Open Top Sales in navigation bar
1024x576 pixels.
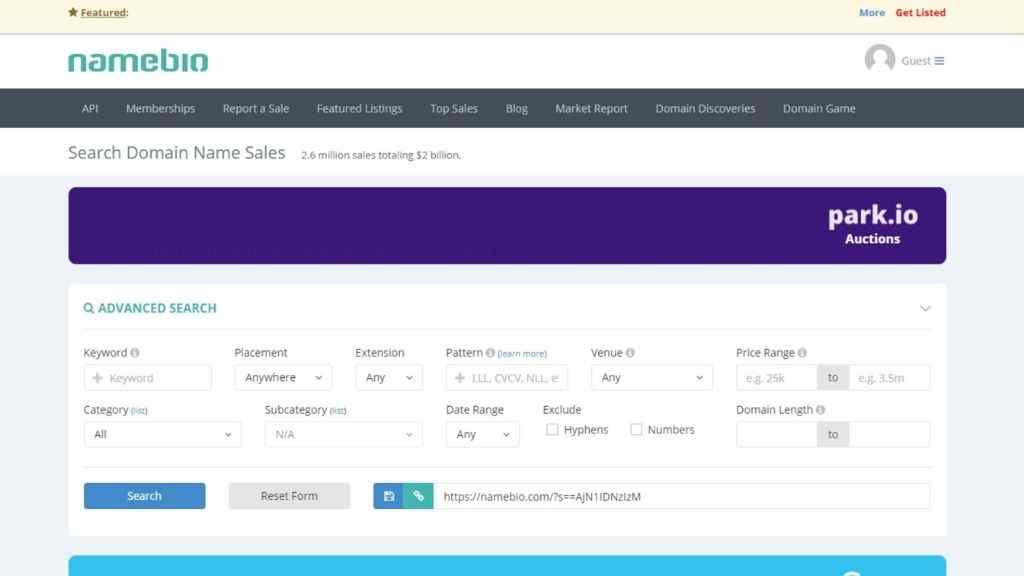pyautogui.click(x=454, y=108)
